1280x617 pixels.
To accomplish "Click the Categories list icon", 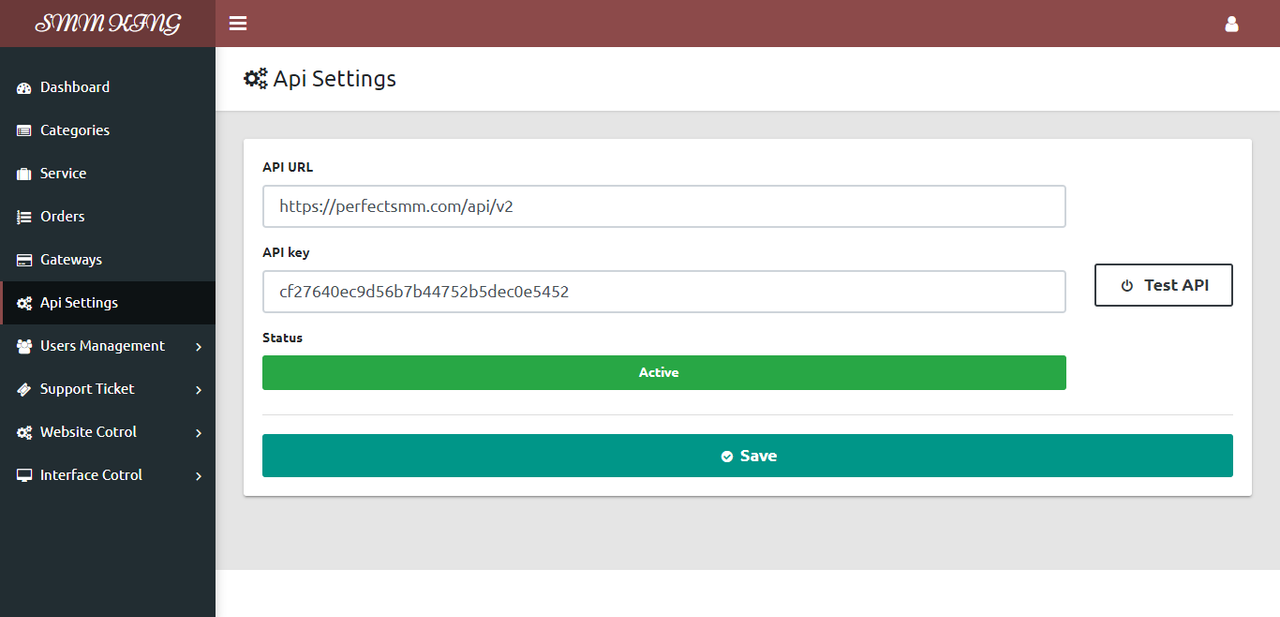I will 24,131.
